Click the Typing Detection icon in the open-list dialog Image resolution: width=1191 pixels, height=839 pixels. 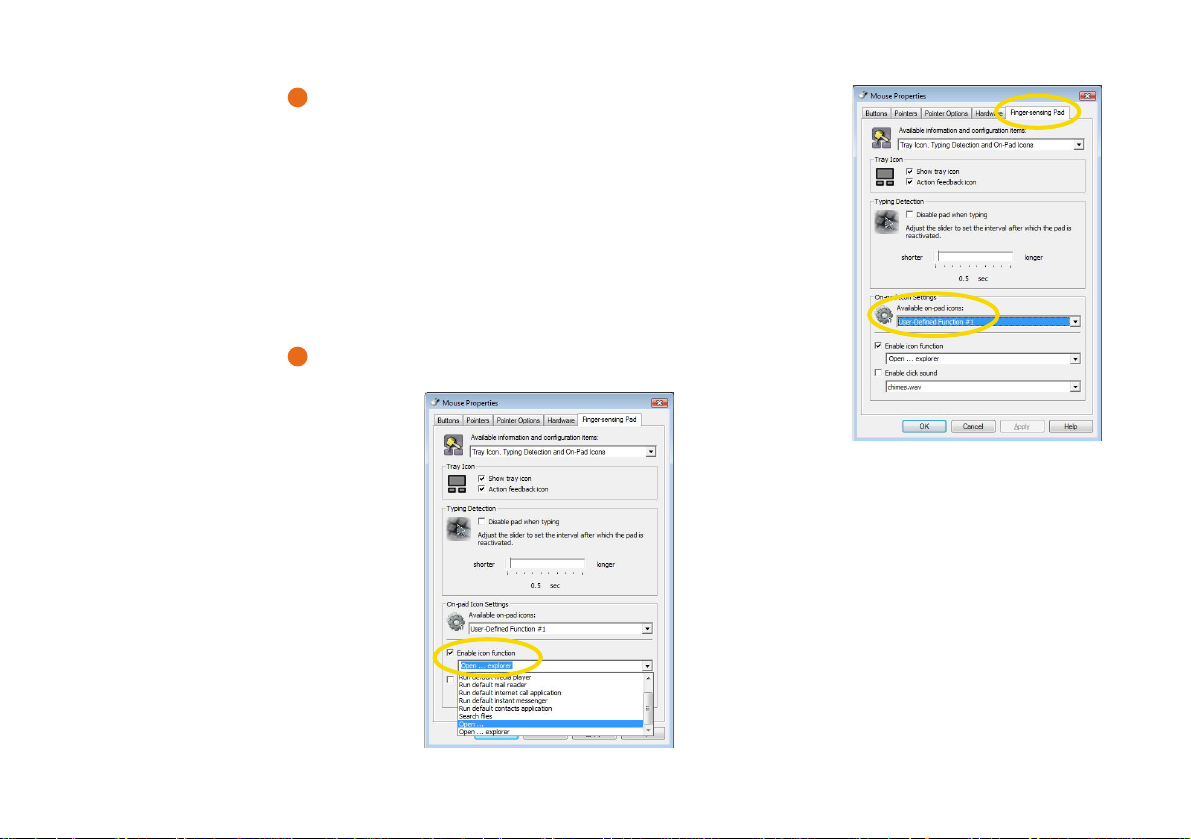459,528
